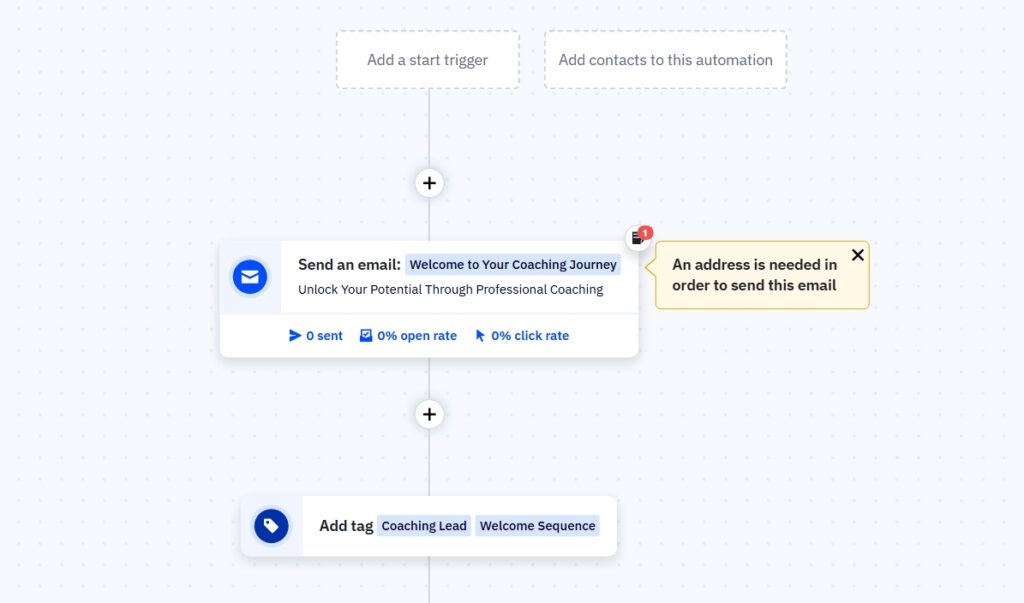Screen dimensions: 1024x603
Task: Open the plus button below the email step
Action: coord(428,414)
